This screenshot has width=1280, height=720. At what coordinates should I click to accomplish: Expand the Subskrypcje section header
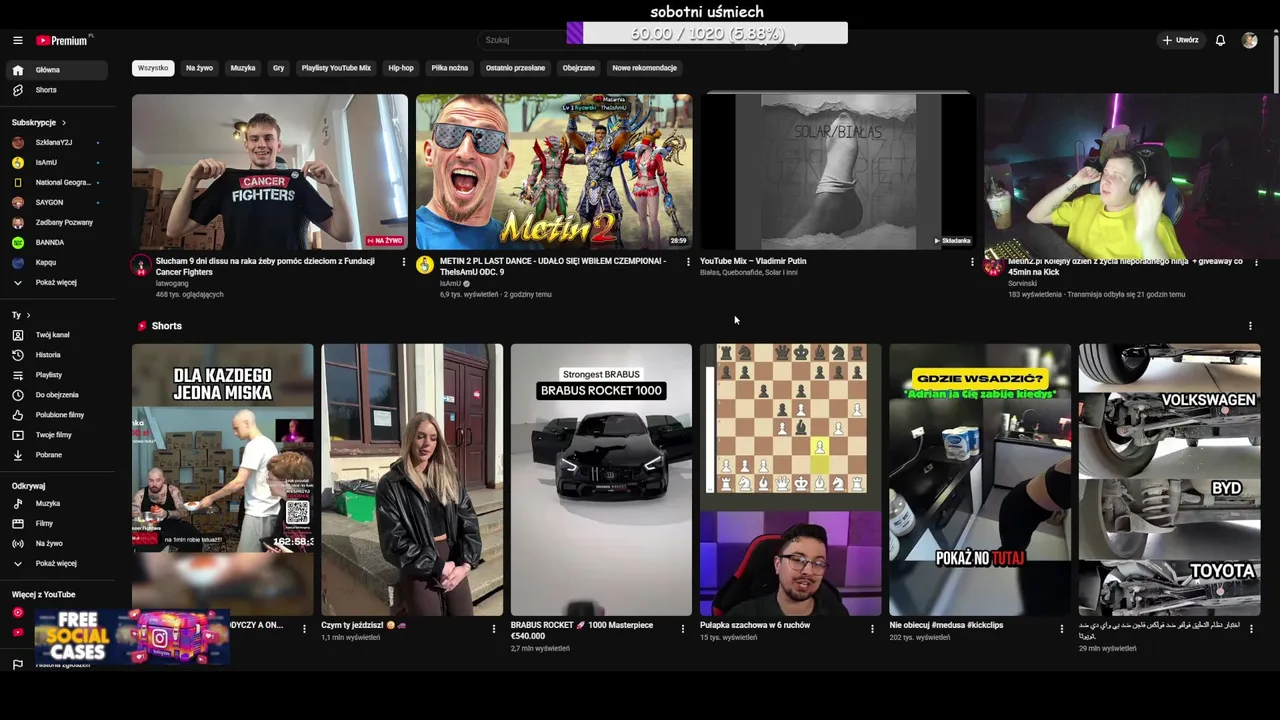pyautogui.click(x=39, y=122)
